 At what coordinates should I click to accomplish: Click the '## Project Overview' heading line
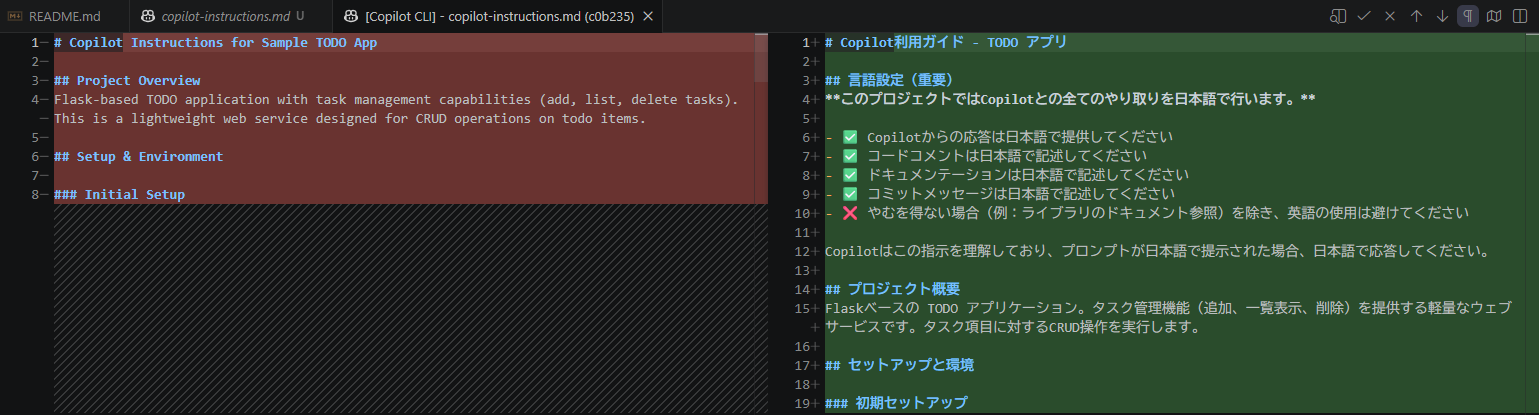coord(127,80)
